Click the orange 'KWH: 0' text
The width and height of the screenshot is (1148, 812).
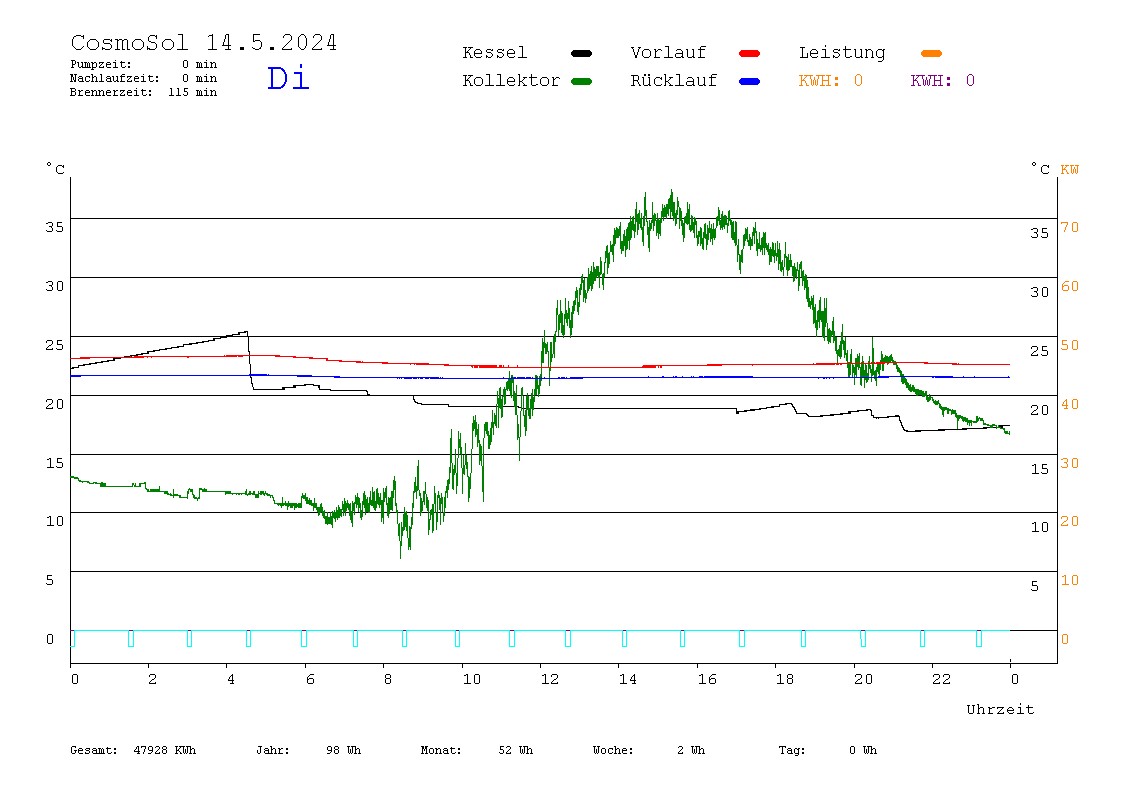831,81
